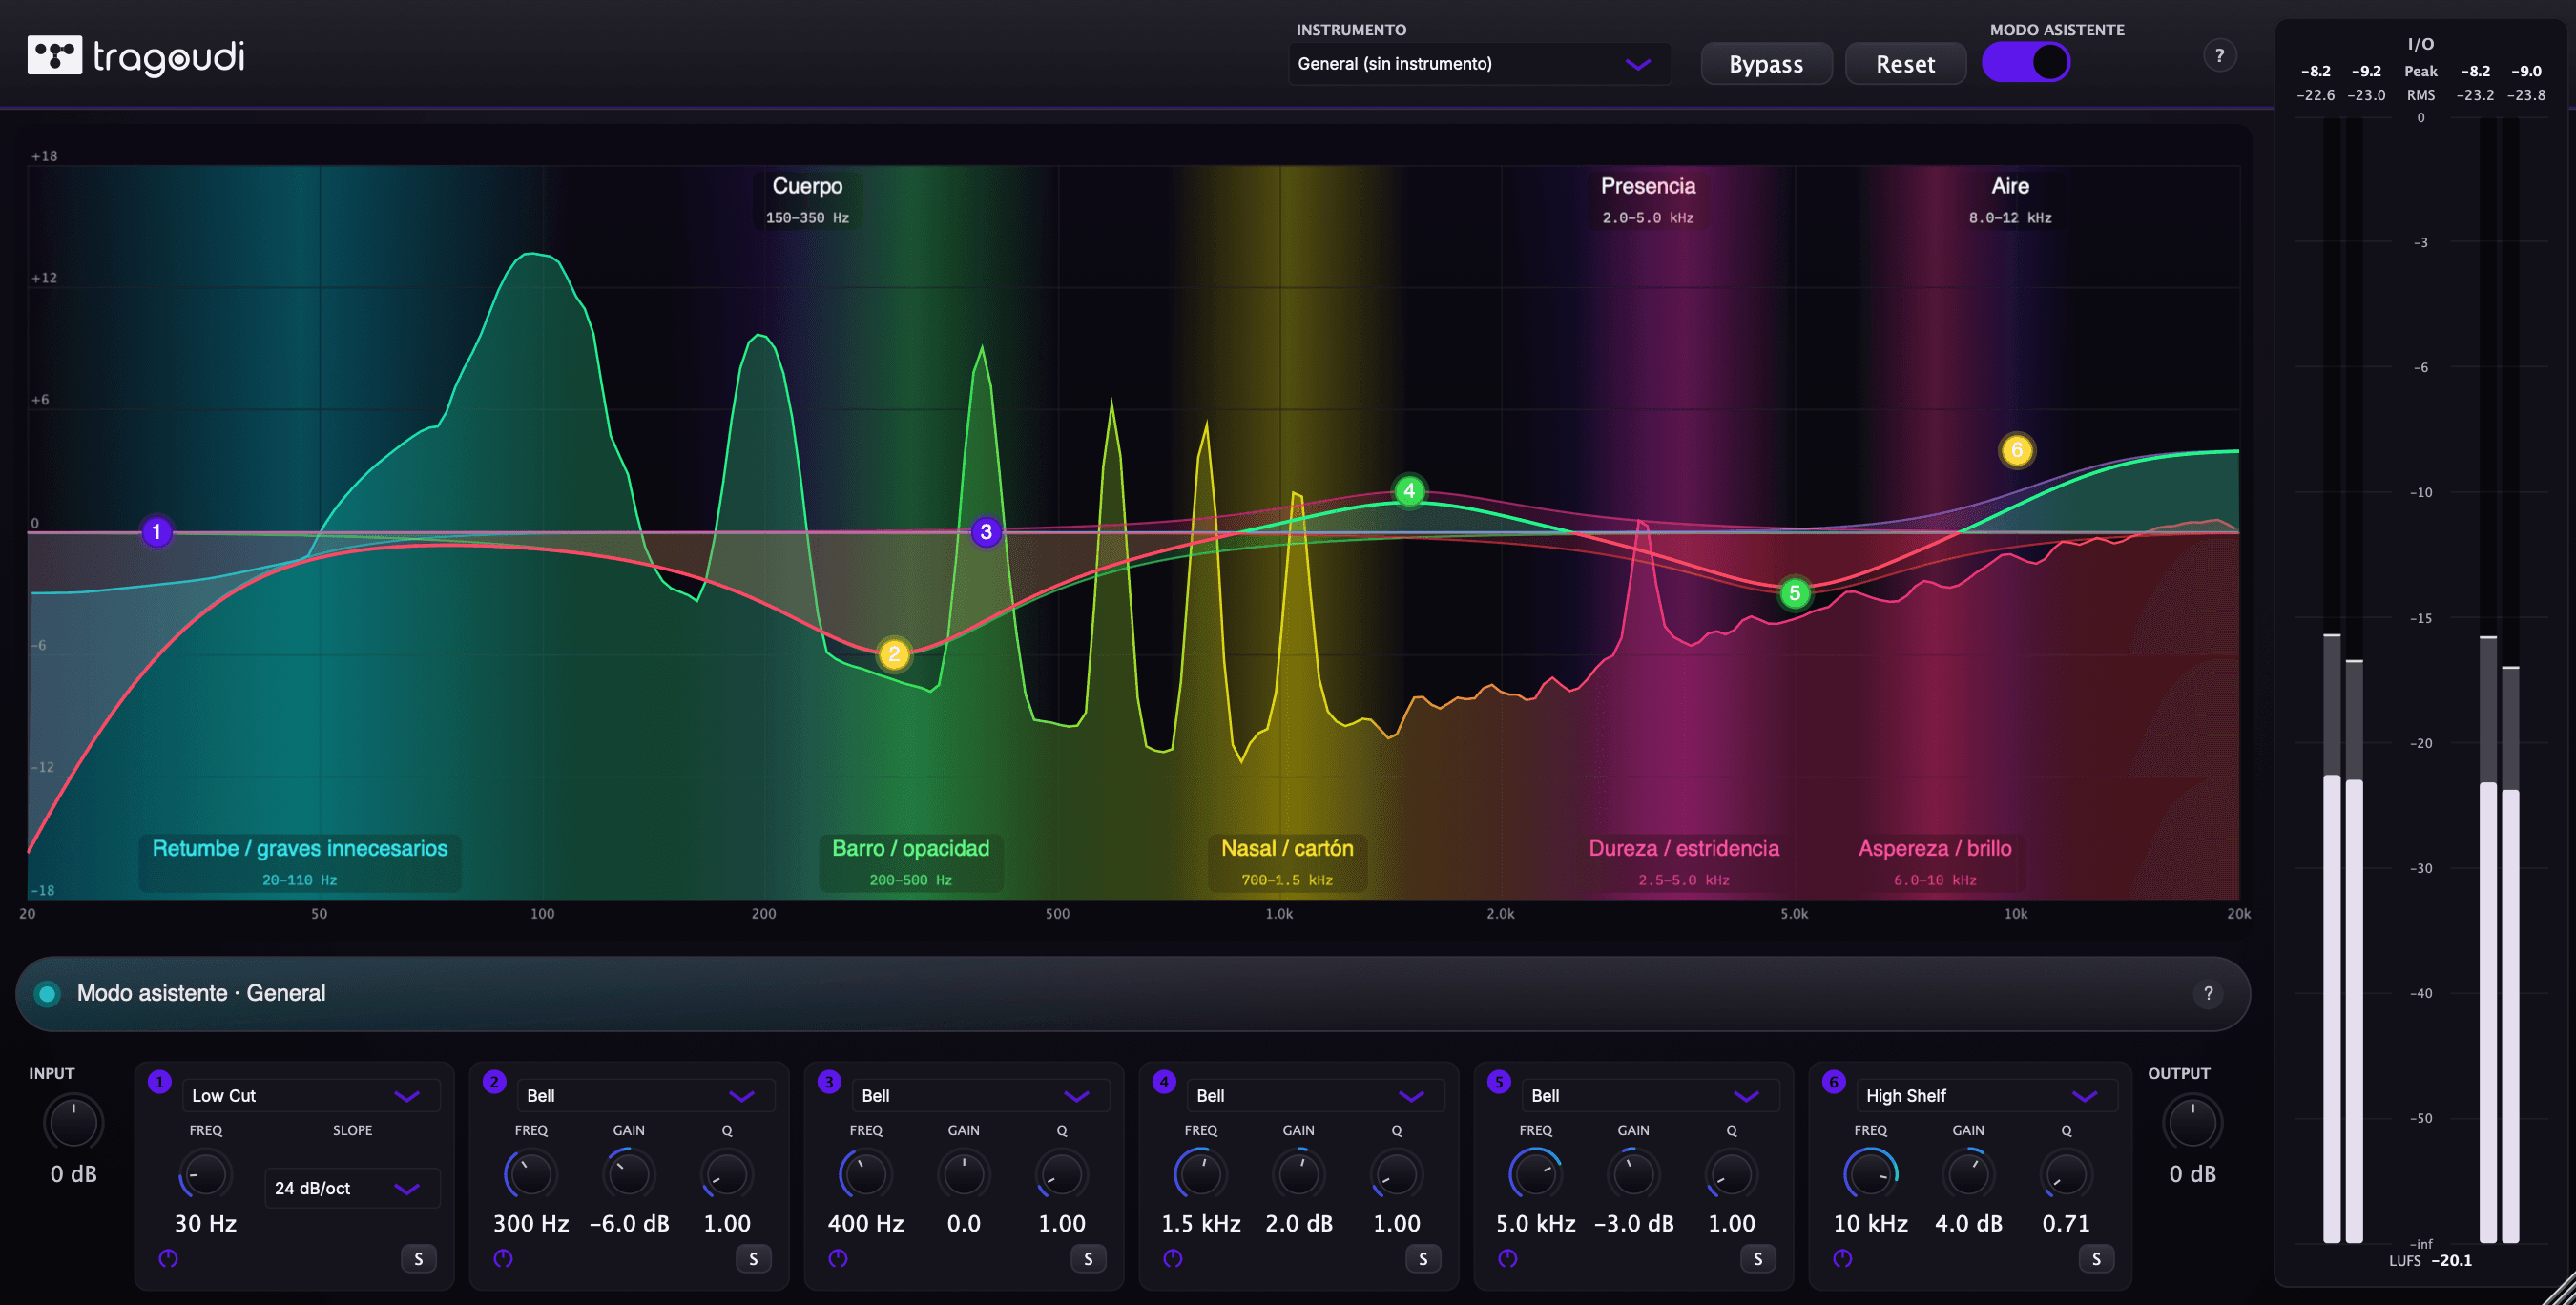Click the Aire 8.0-12 kHz zone label
Screen dimensions: 2576x1305
tap(2010, 200)
